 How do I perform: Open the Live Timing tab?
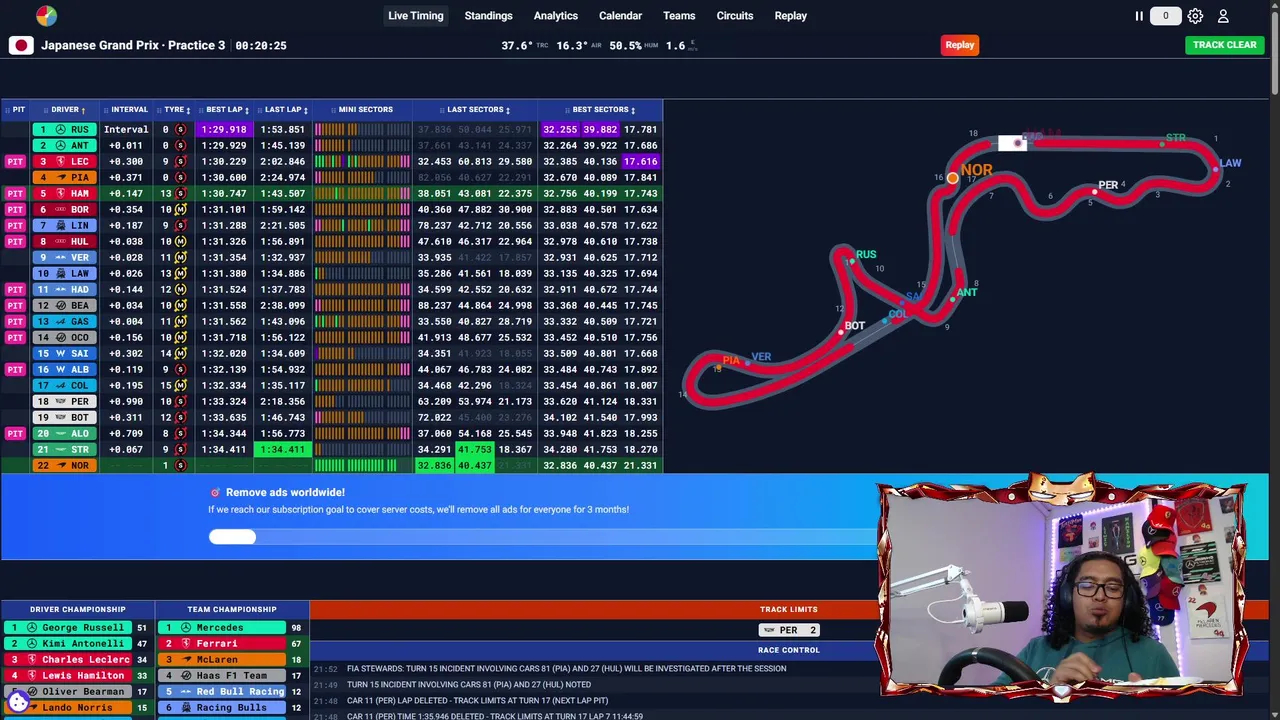[x=416, y=16]
